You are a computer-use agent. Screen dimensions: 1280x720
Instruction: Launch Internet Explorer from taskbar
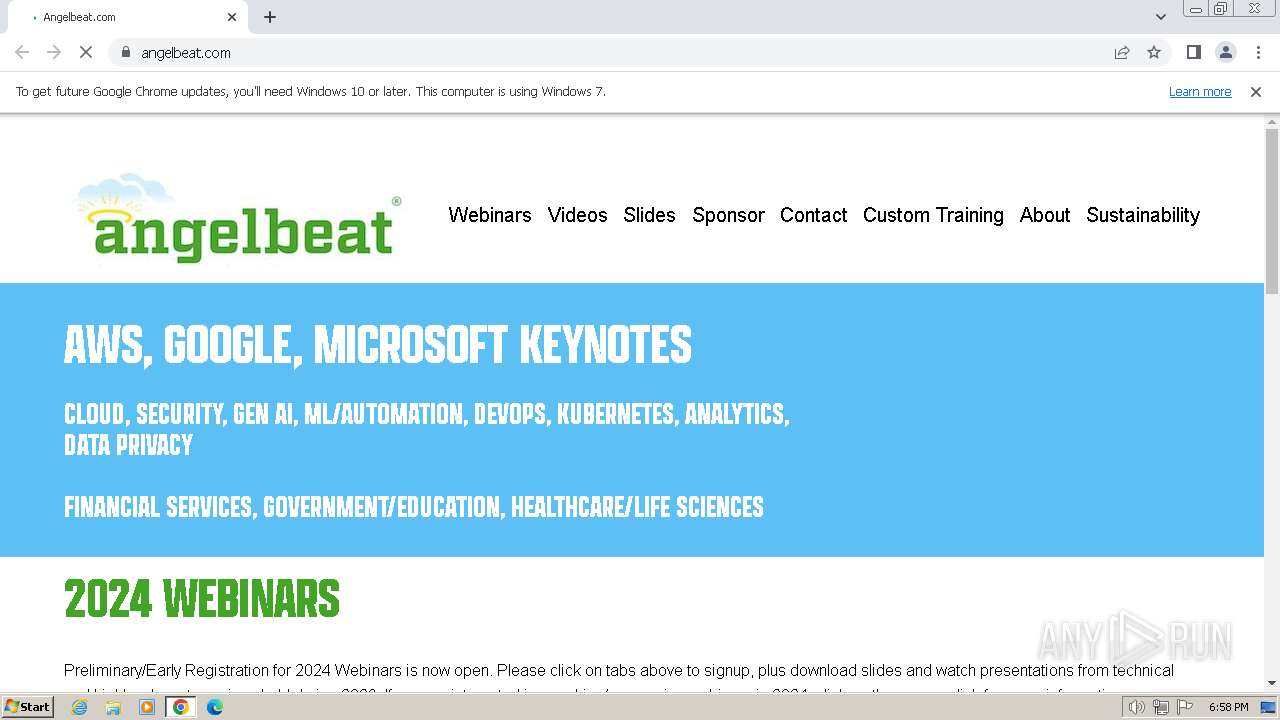[80, 707]
